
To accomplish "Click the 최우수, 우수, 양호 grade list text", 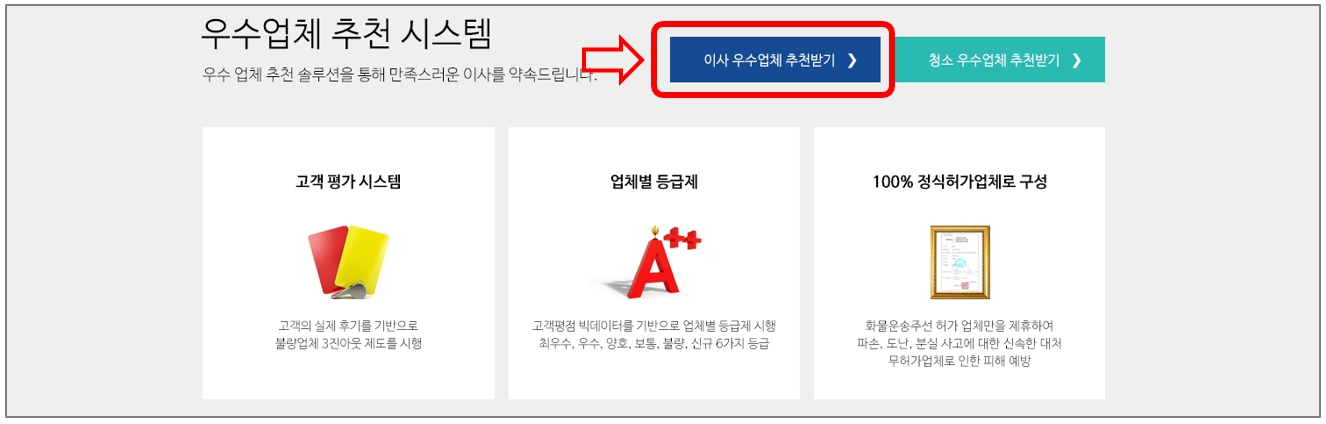I will pos(654,343).
